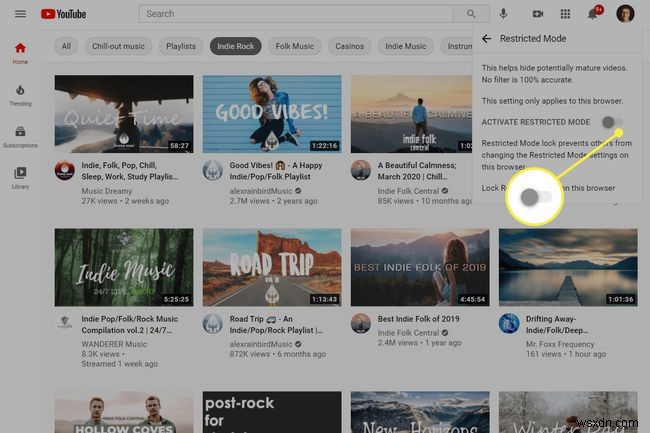Image resolution: width=650 pixels, height=433 pixels.
Task: Open the notifications bell
Action: point(593,14)
